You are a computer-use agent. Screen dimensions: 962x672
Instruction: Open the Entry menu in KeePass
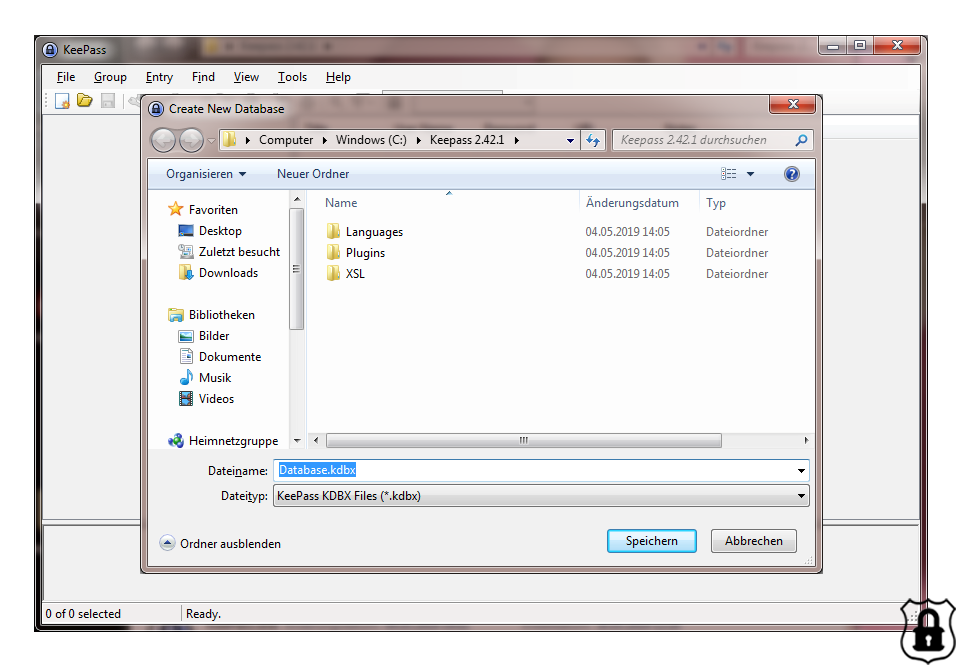pos(160,77)
